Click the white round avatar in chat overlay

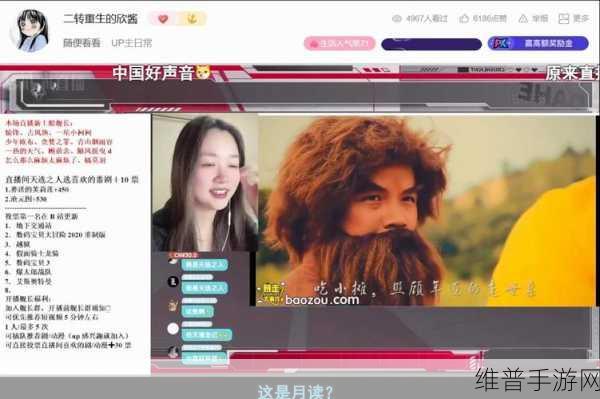coord(173,328)
